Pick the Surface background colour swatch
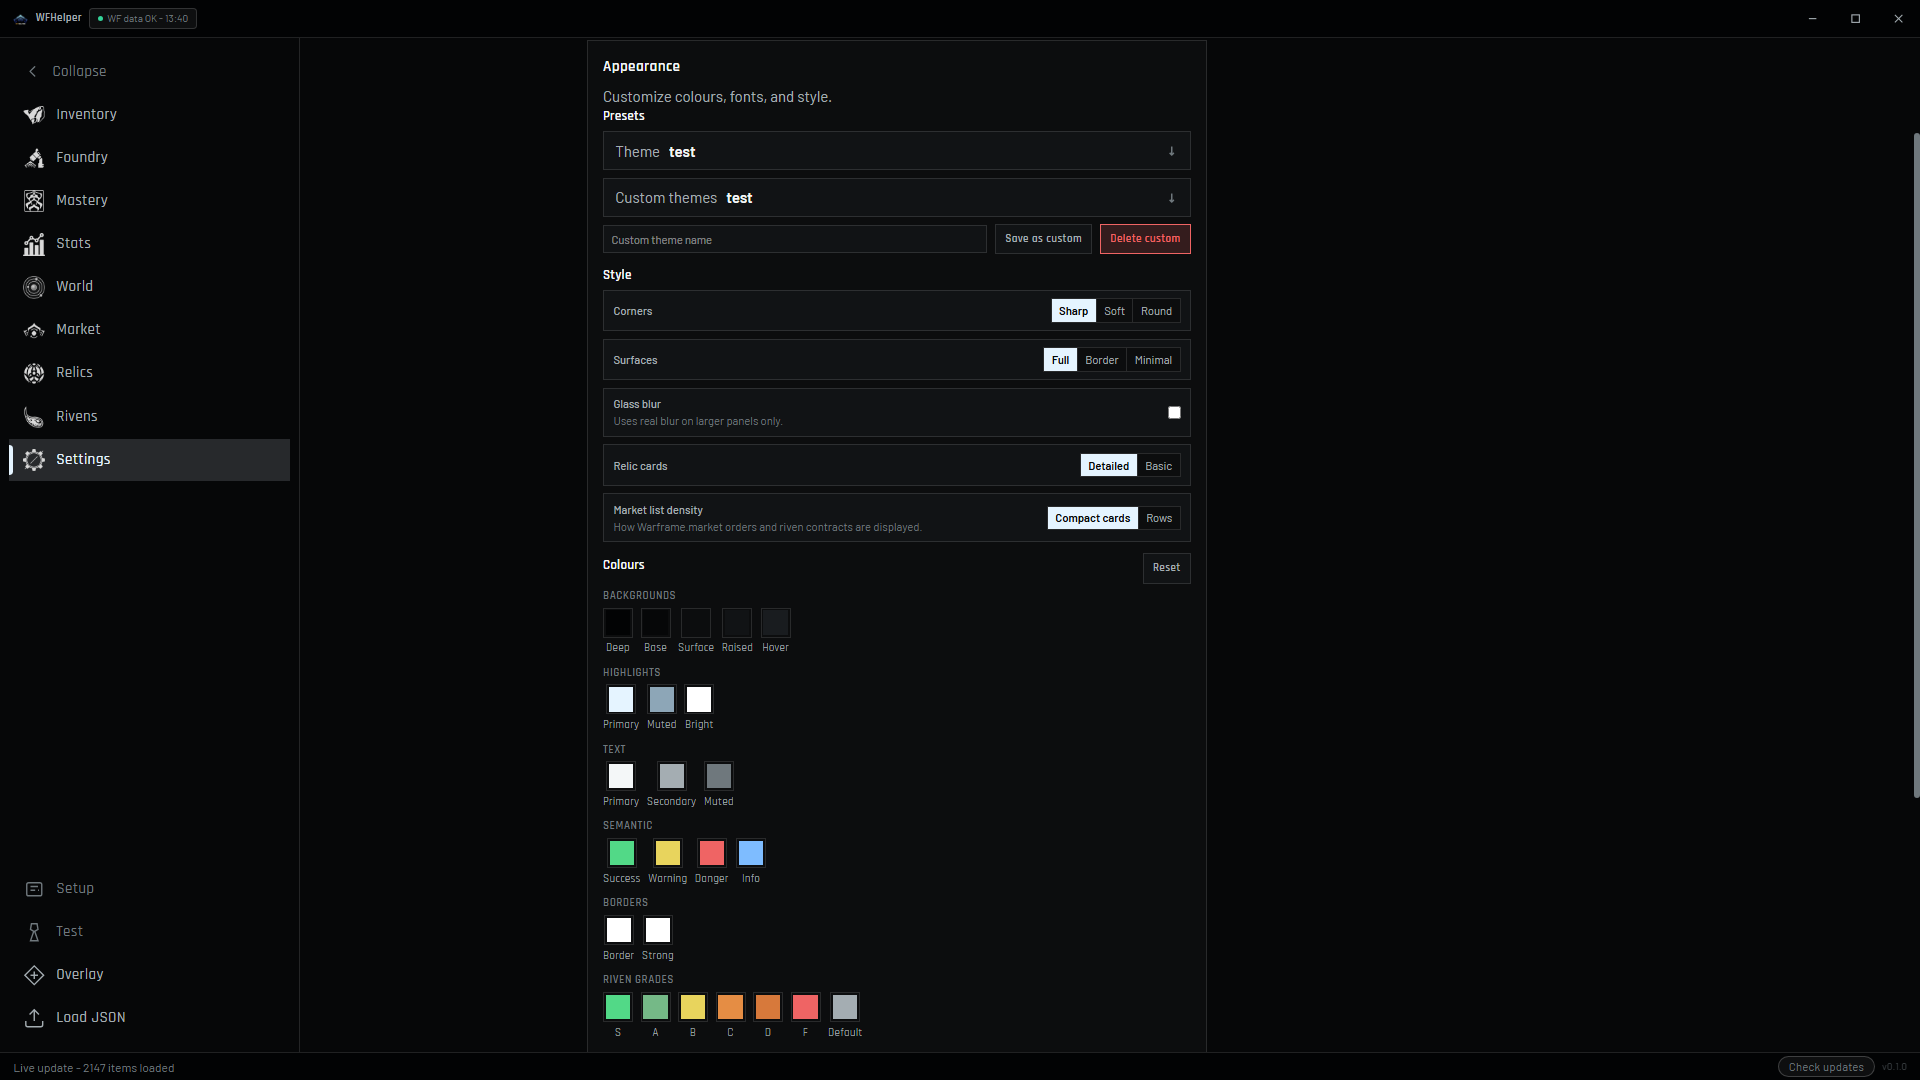 click(x=696, y=623)
